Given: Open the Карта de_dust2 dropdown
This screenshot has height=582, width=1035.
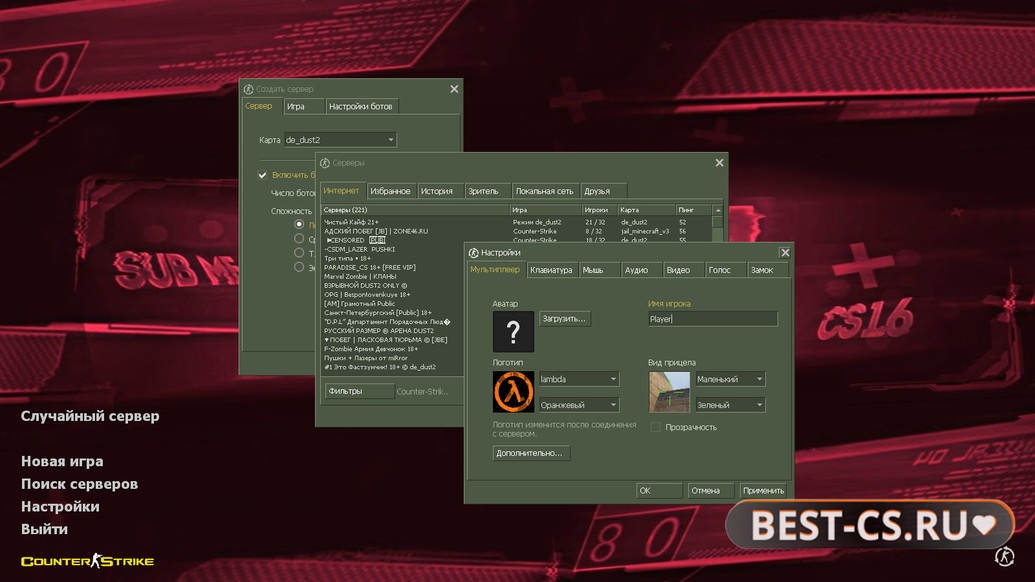Looking at the screenshot, I should click(x=340, y=140).
